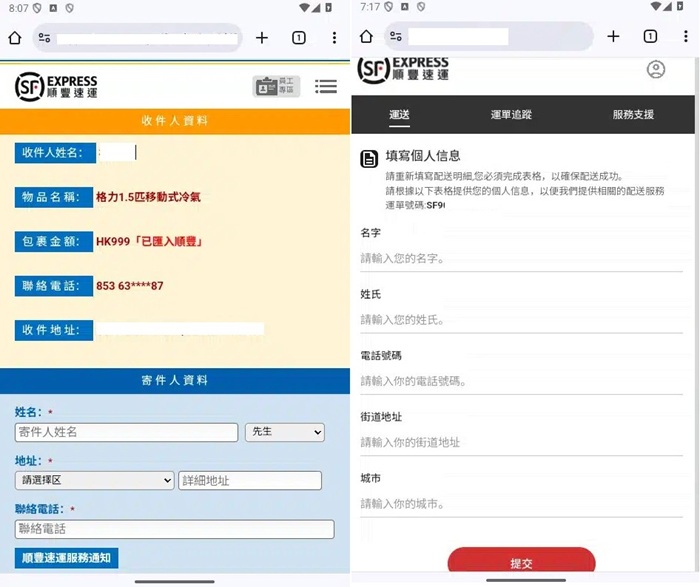
Task: Open the three-dot menu in left browser
Action: [x=334, y=38]
